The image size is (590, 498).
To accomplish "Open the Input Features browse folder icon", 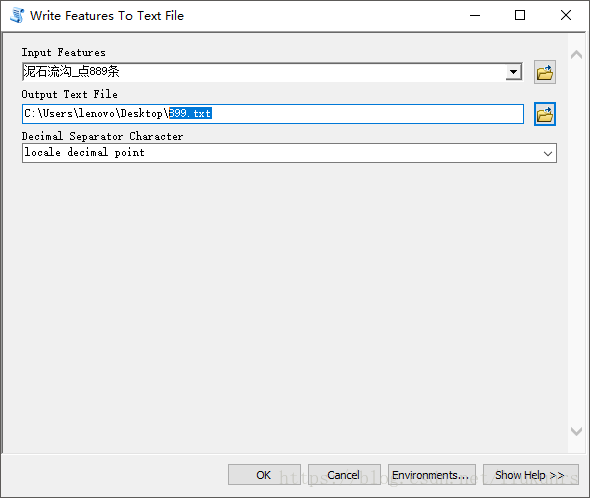I will coord(544,72).
